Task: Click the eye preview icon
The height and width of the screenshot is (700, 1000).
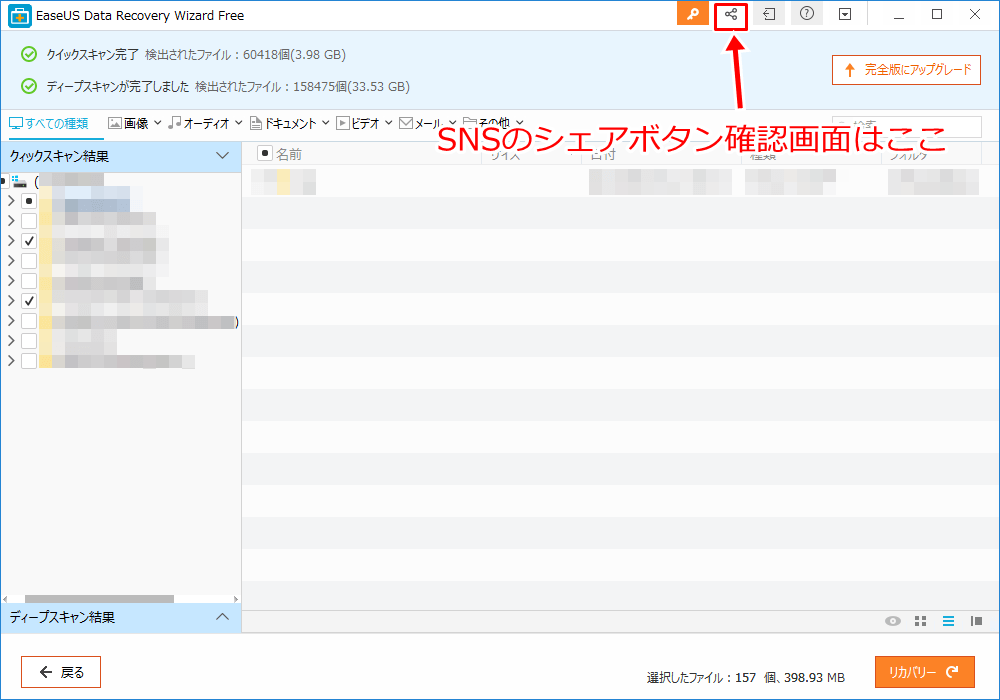Action: click(893, 621)
